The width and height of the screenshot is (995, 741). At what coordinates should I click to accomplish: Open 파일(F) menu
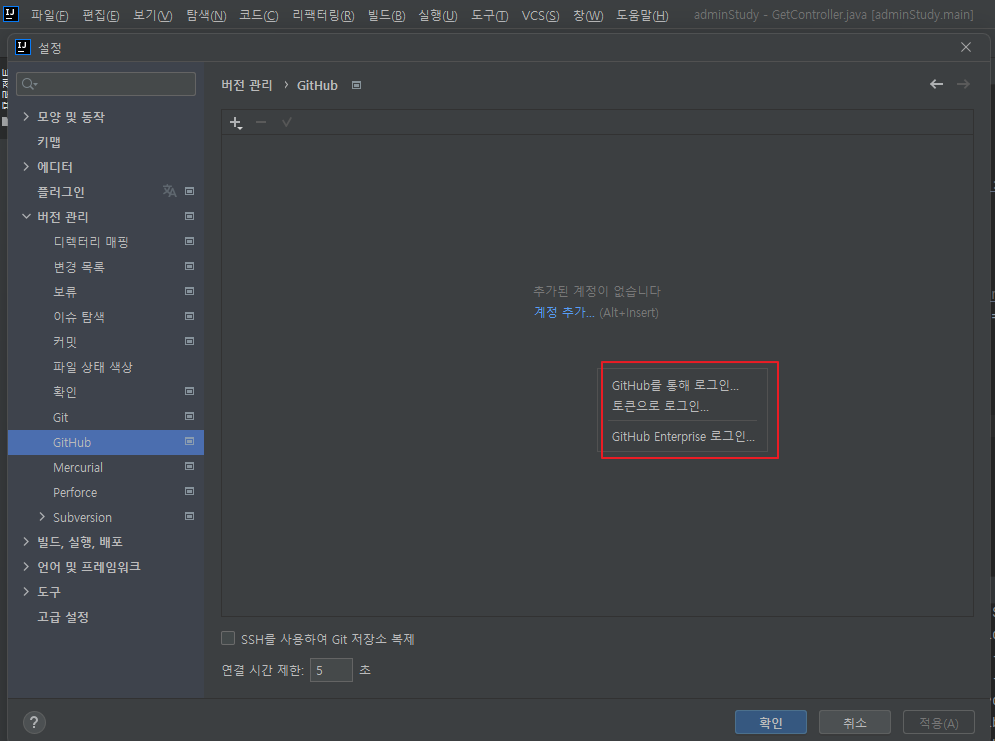coord(49,15)
